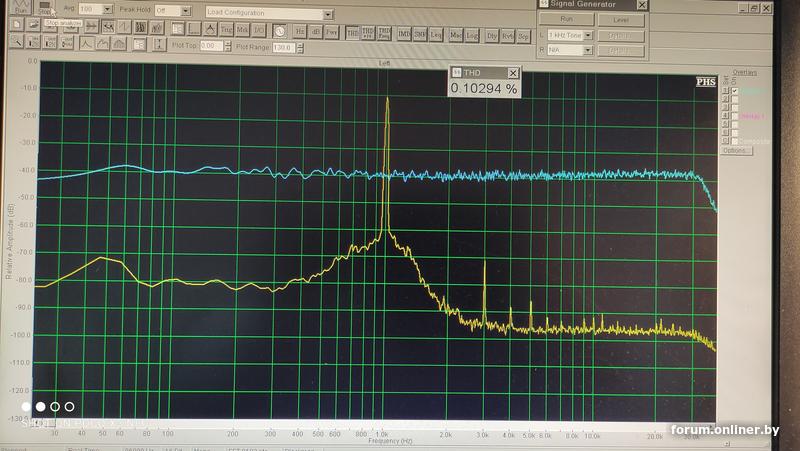Viewport: 800px width, 451px height.
Task: Click the PHS label on the plot
Action: tap(706, 82)
